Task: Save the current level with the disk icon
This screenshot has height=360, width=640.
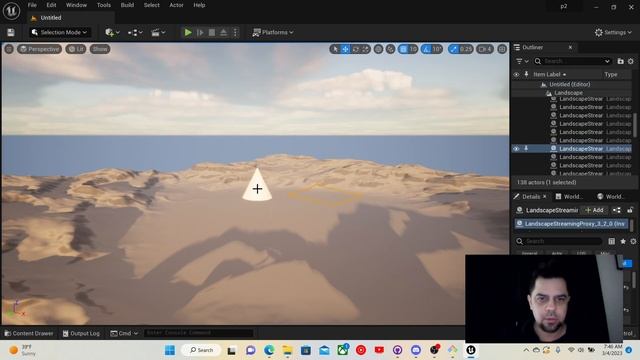Action: point(11,32)
